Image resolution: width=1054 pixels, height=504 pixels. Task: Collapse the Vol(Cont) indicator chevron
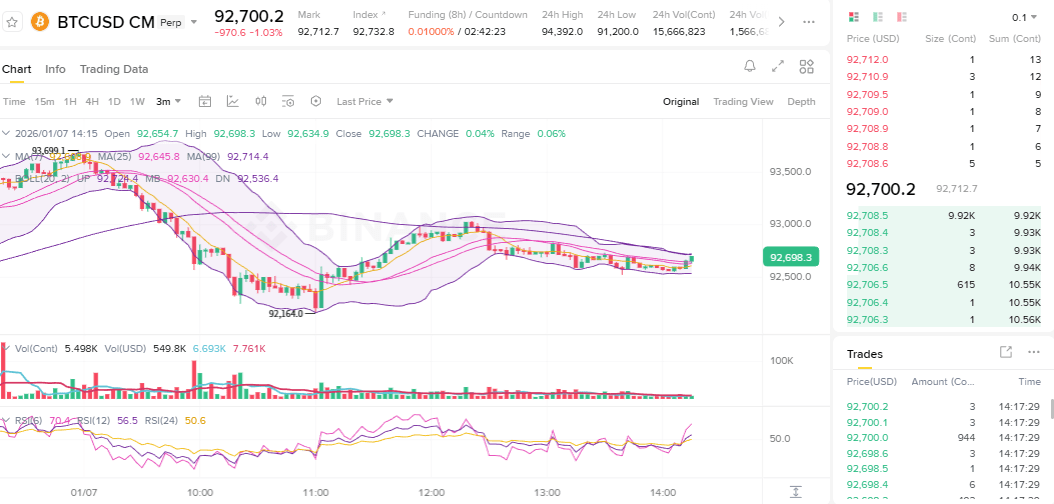click(x=5, y=349)
